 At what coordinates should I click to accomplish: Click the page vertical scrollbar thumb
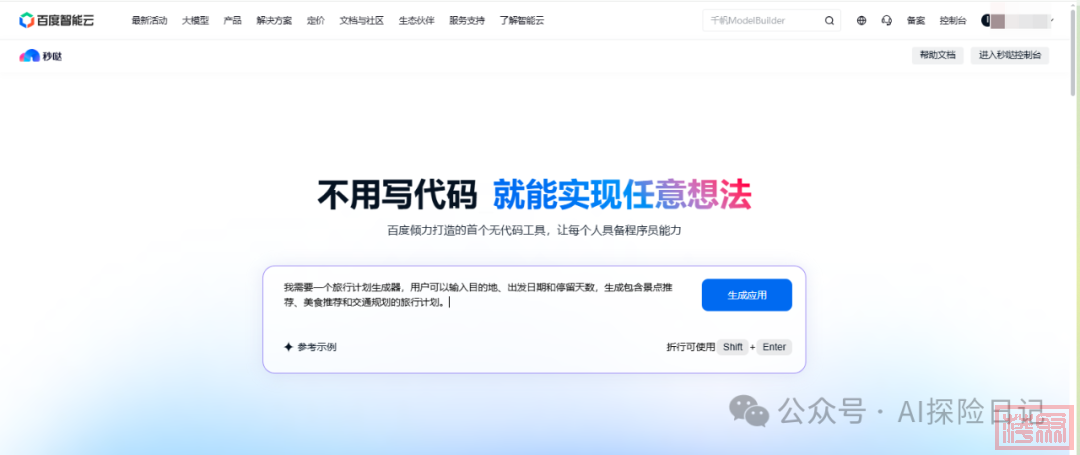tap(1074, 52)
